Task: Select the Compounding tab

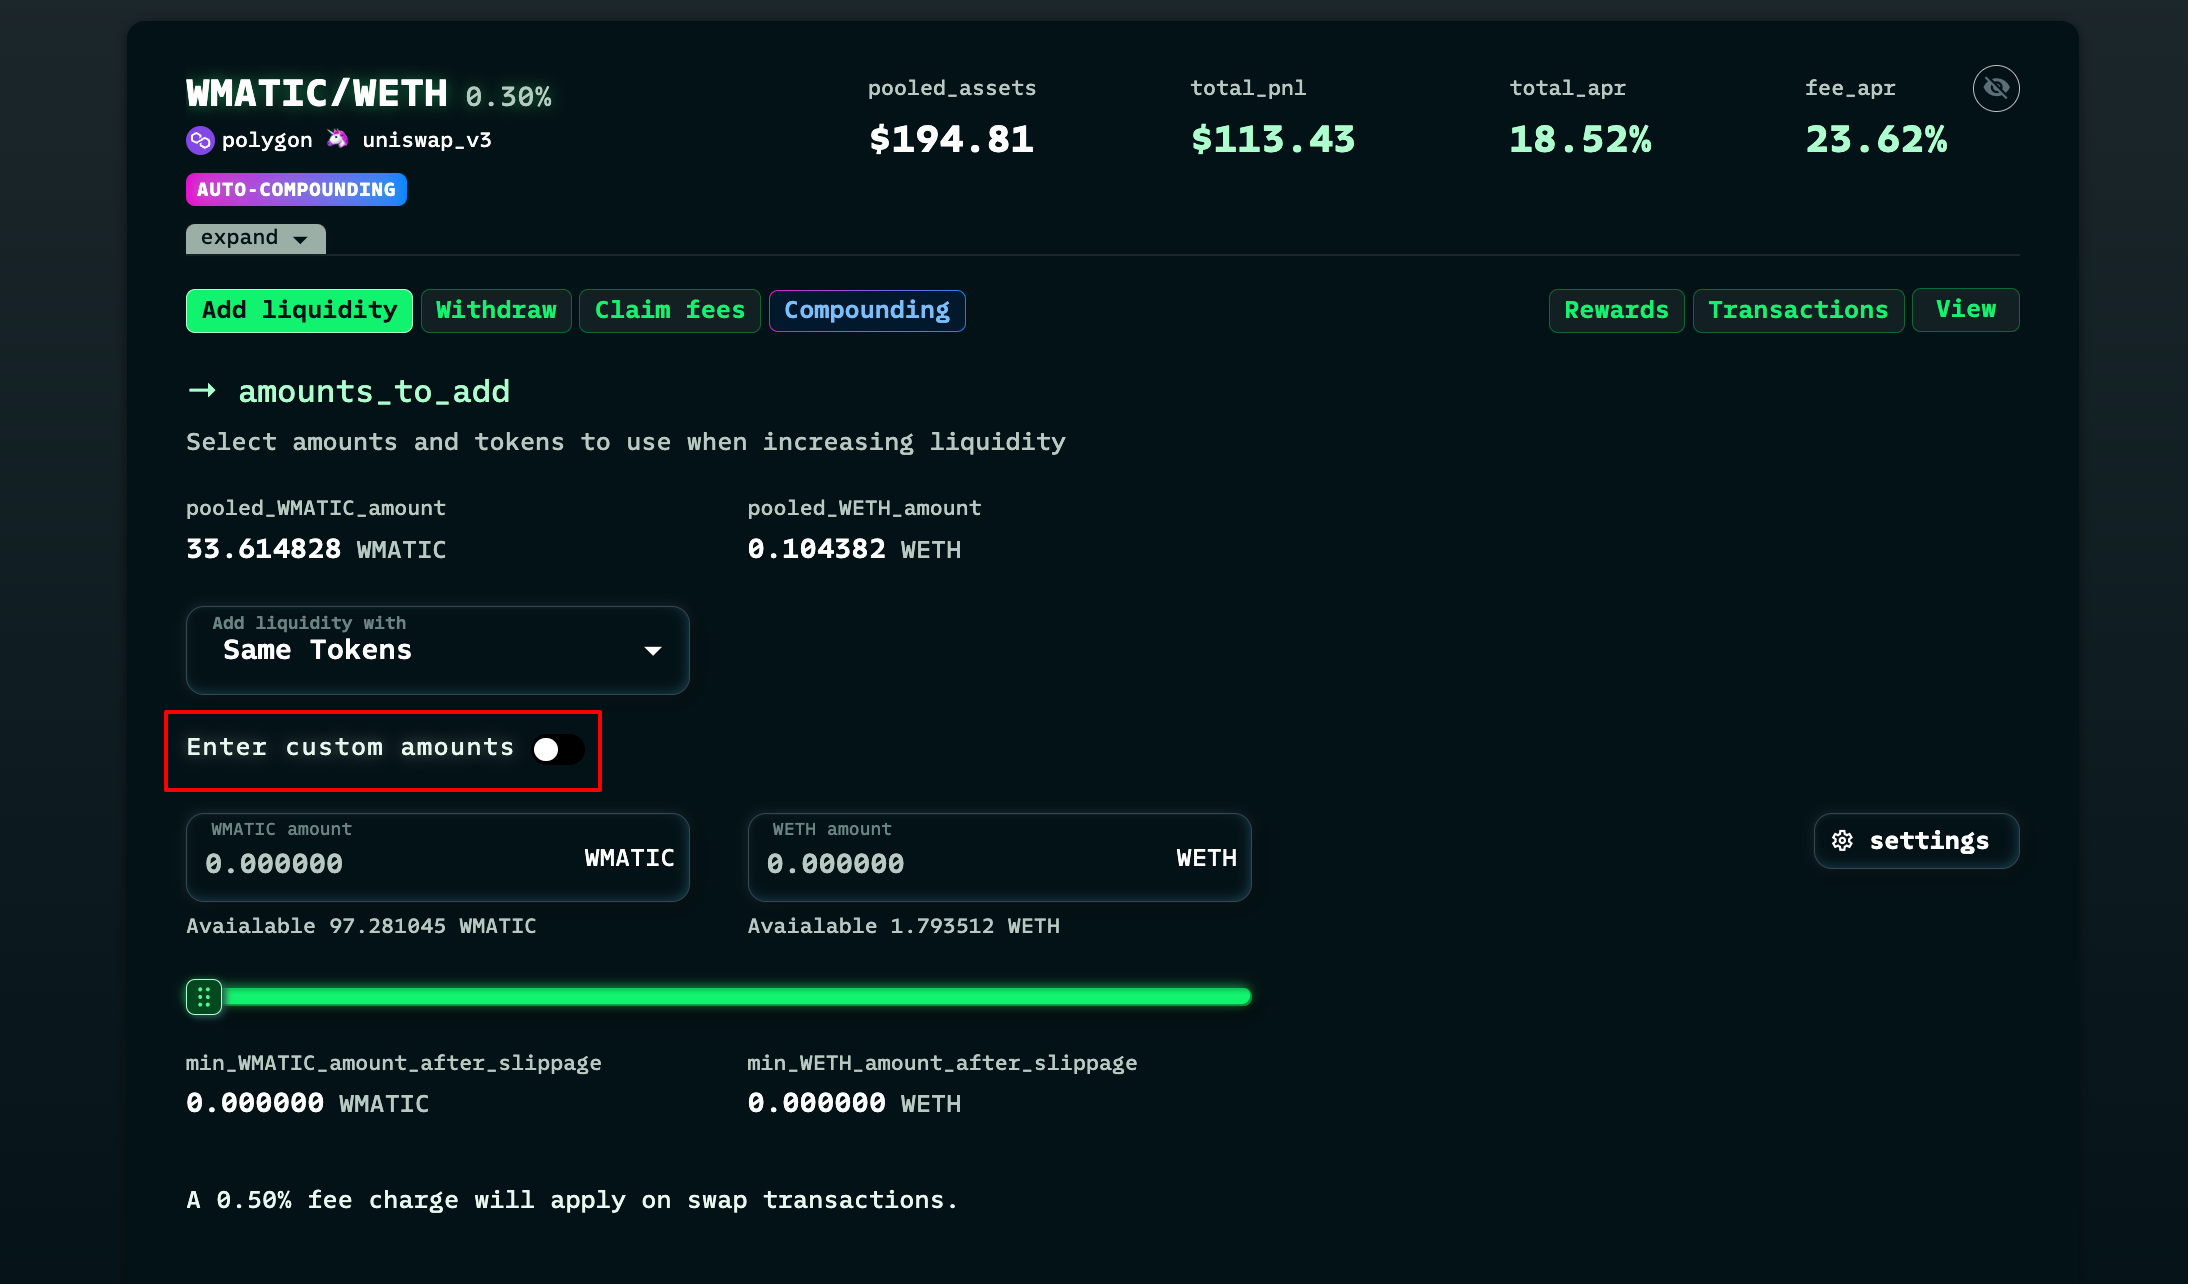Action: (866, 311)
